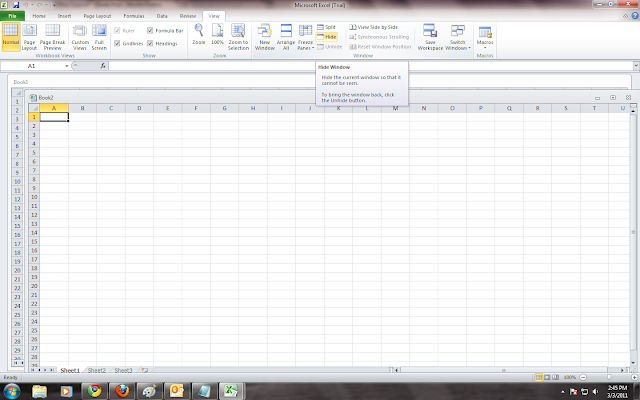This screenshot has height=400, width=640.
Task: Click into the formula bar input
Action: (x=371, y=66)
